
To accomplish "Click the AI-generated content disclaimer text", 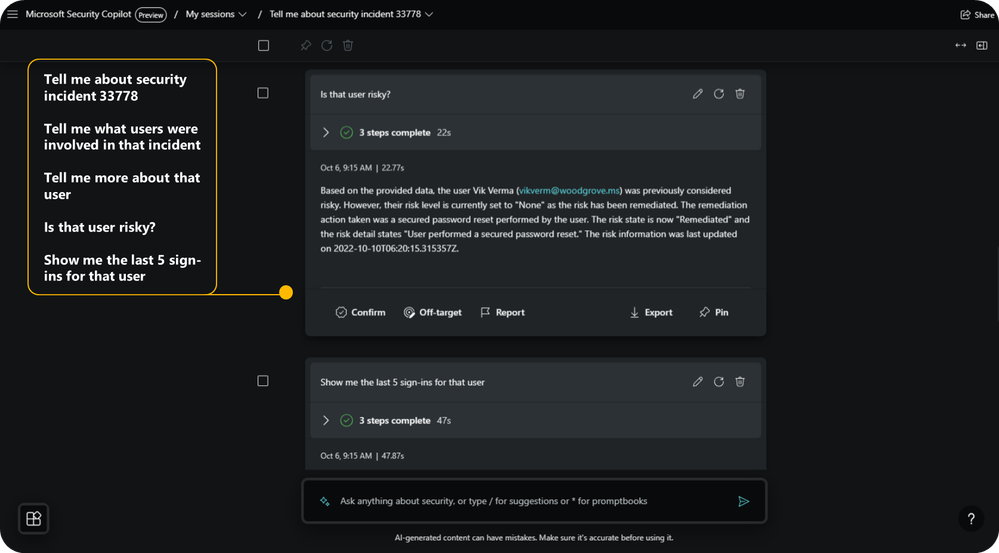I will 534,538.
